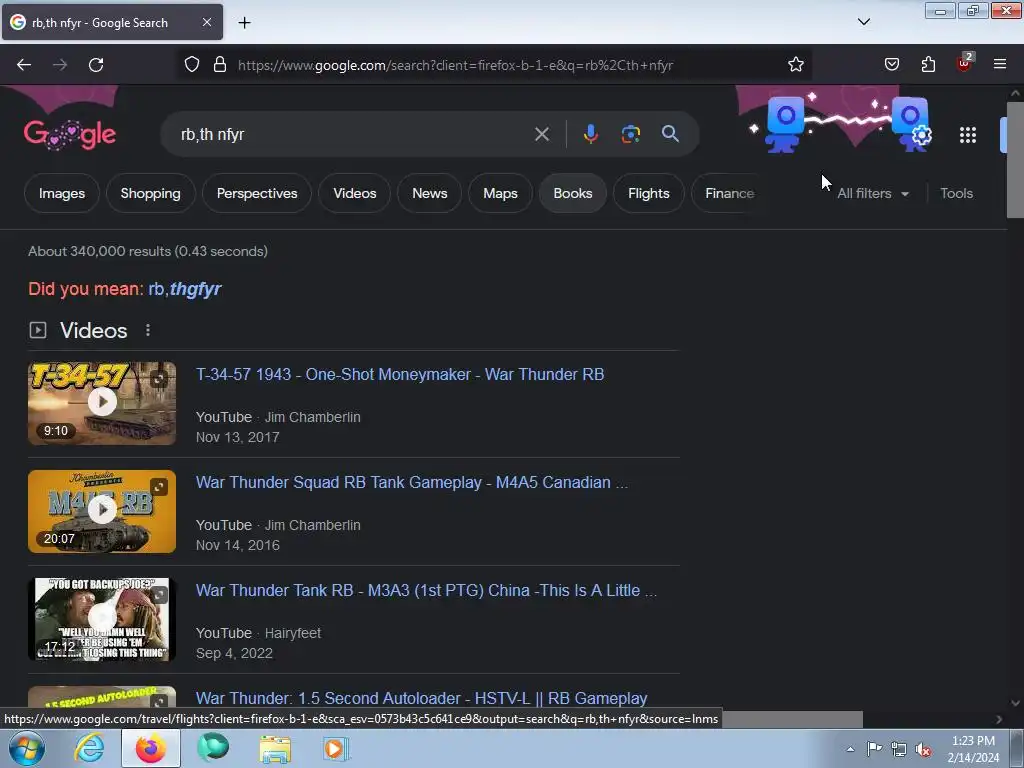
Task: Filter results by Videos
Action: [x=355, y=193]
